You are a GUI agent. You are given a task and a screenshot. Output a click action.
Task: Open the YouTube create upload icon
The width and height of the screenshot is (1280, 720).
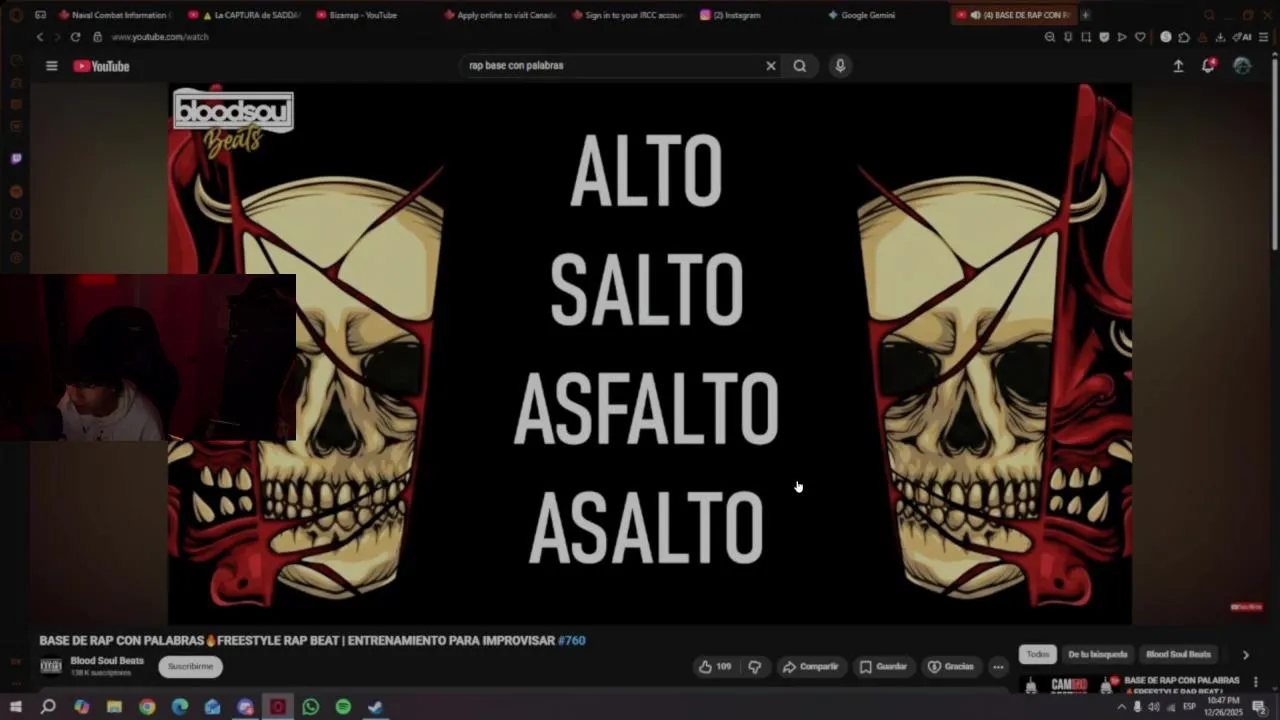[1178, 66]
